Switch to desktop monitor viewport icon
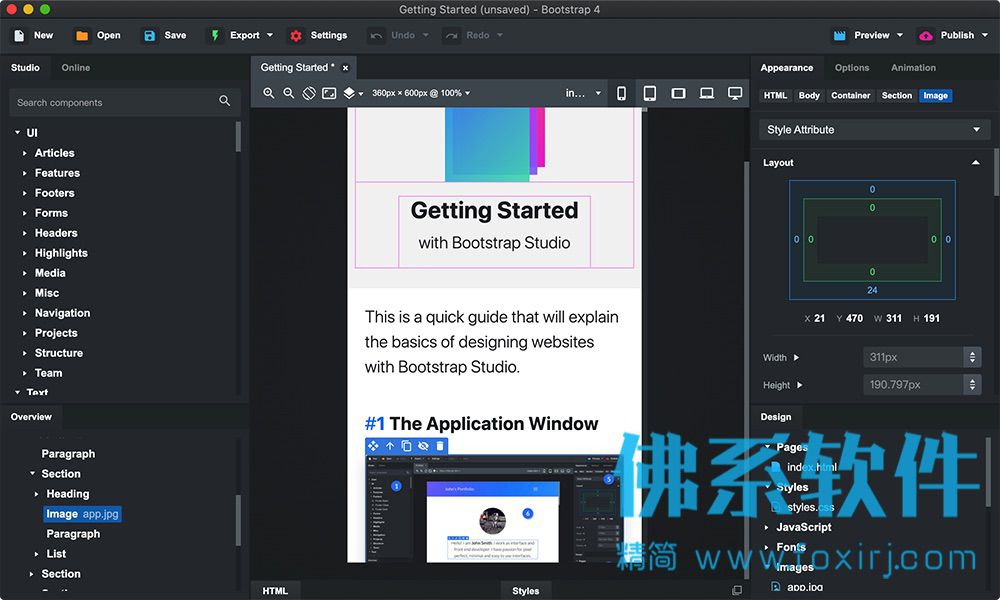The image size is (1000, 600). (x=735, y=93)
